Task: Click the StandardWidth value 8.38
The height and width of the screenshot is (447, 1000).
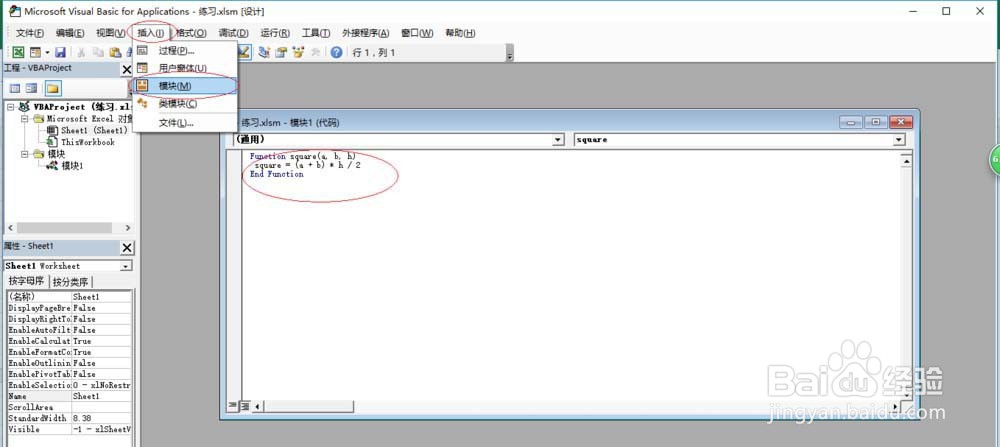Action: point(101,418)
